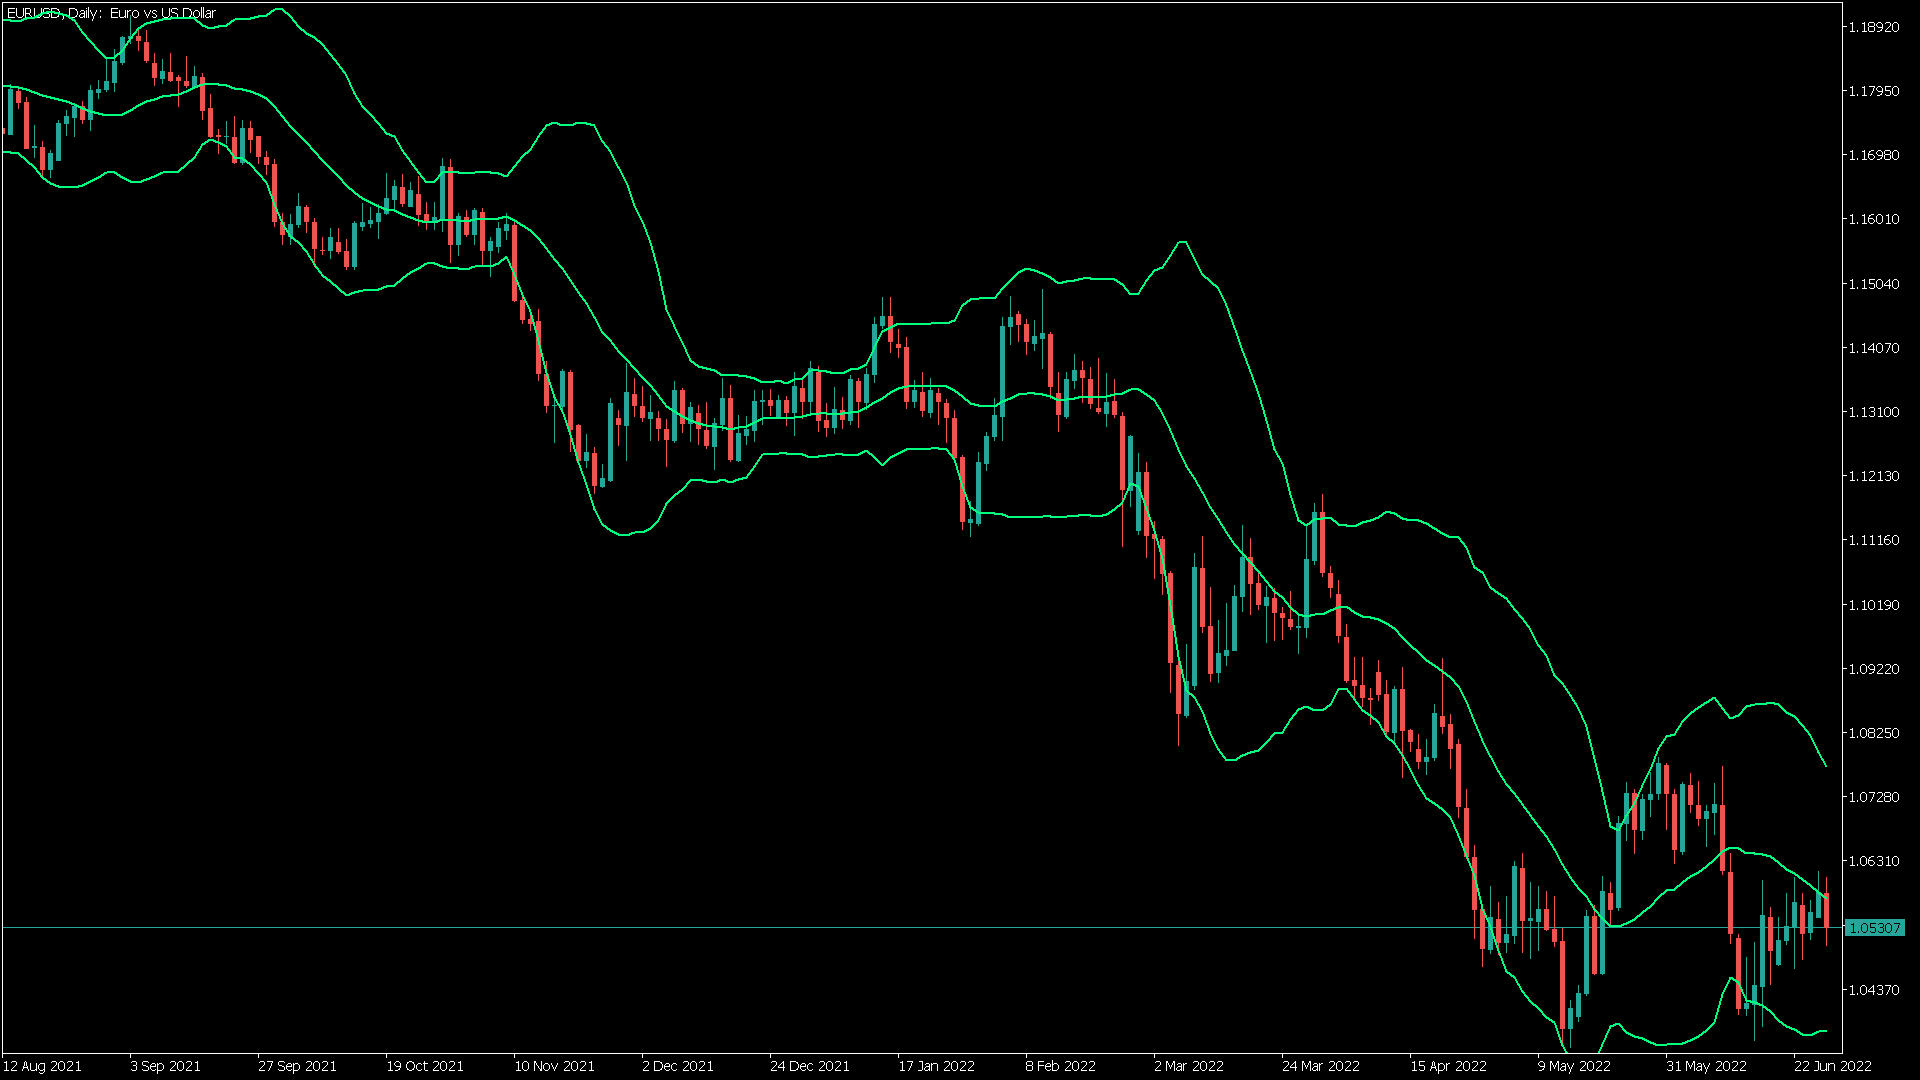
Task: Select the current price label 1.05307
Action: pos(1874,928)
